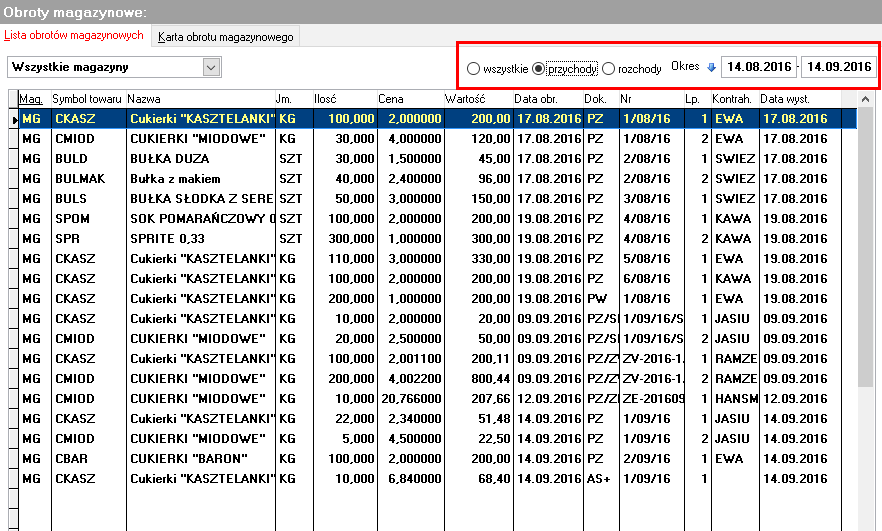Open the 'Lista obrotów magazynowych' tab
Image resolution: width=882 pixels, height=531 pixels.
74,35
